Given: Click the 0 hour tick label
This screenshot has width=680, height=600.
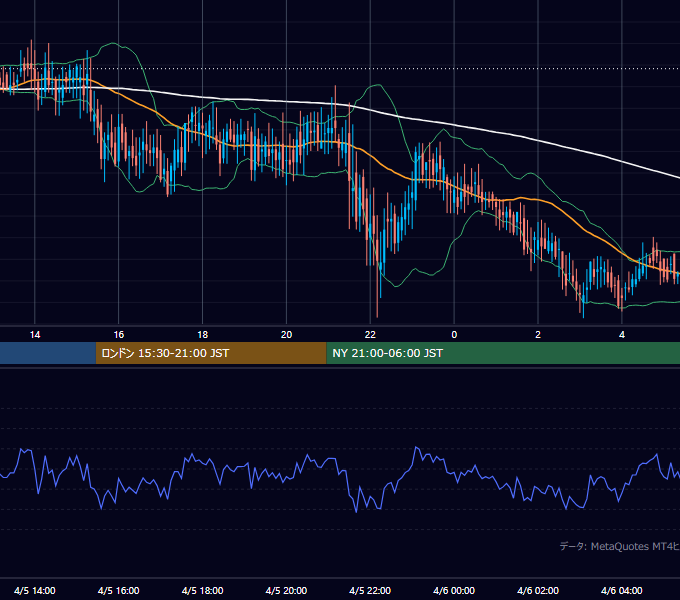Looking at the screenshot, I should (x=454, y=335).
